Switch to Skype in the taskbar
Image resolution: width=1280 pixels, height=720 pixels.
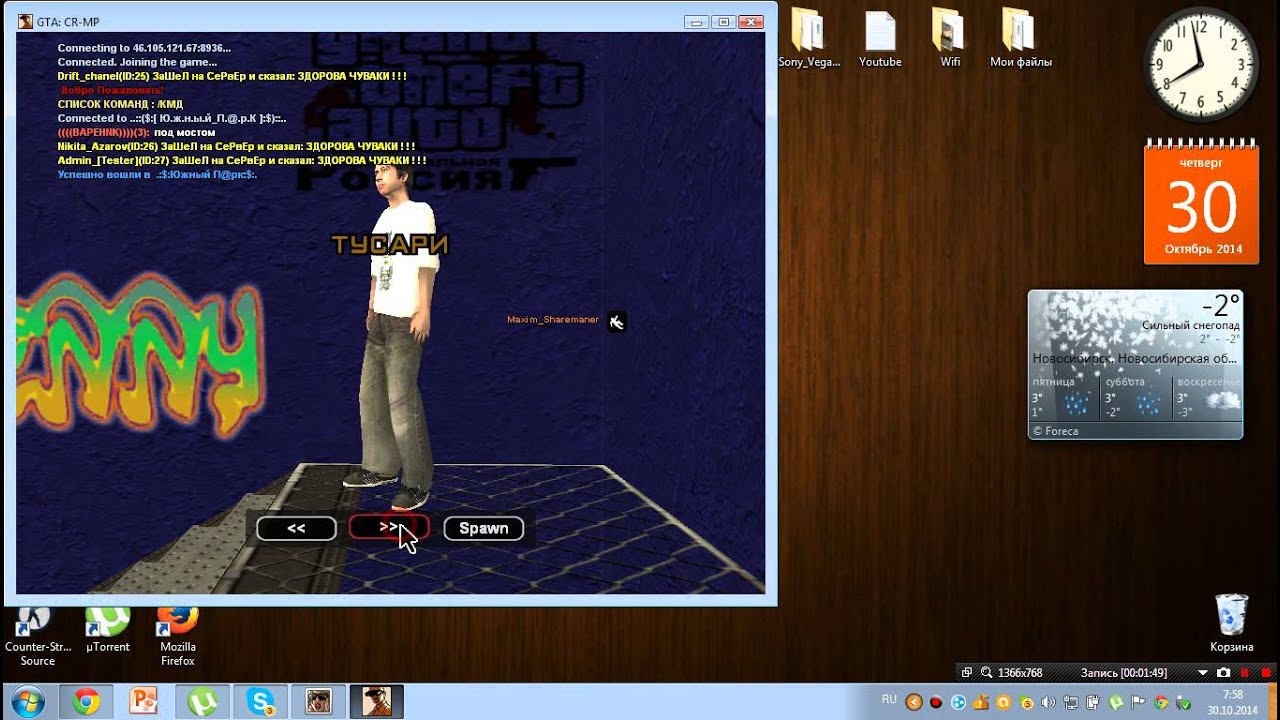pos(261,703)
